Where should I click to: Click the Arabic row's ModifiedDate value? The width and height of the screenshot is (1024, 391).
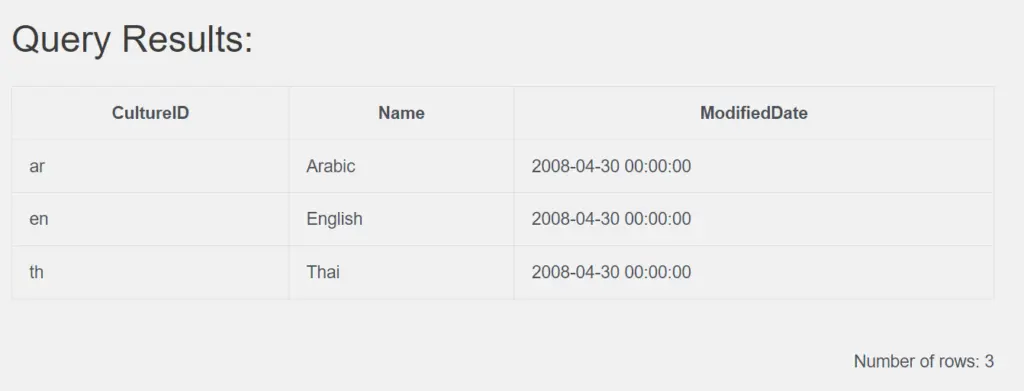click(611, 166)
